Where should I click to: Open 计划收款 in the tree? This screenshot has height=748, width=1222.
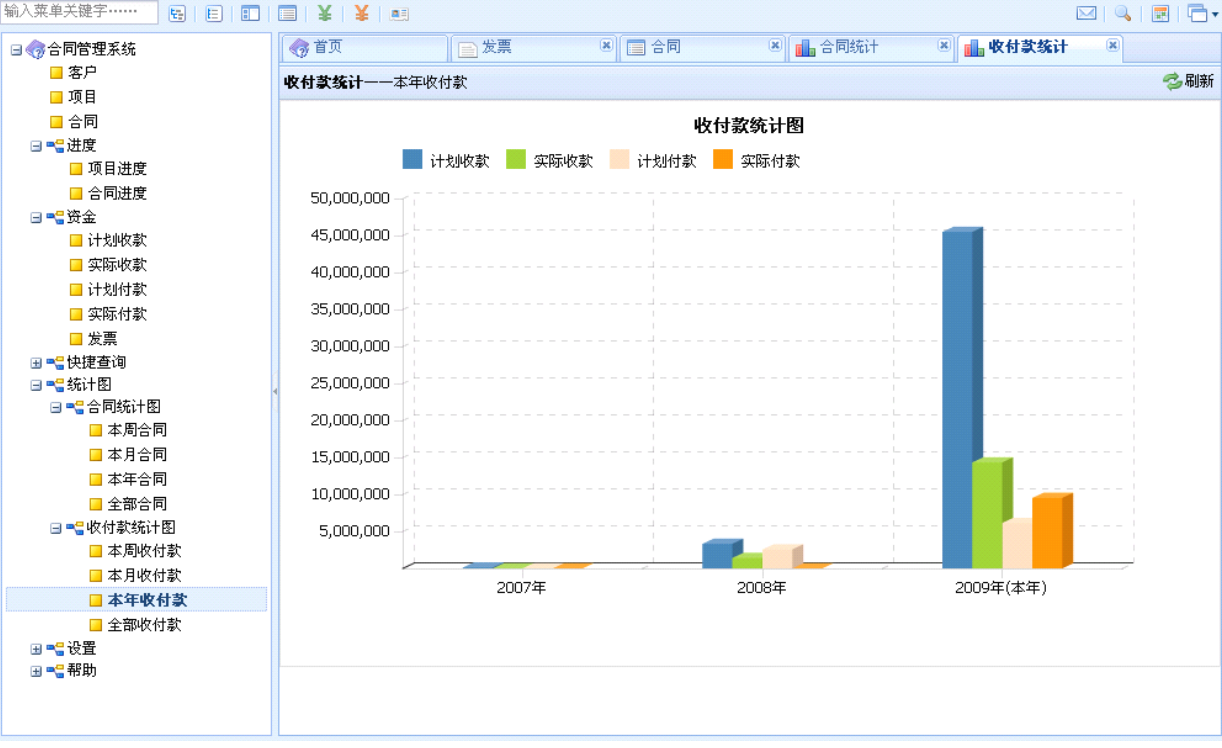point(117,240)
